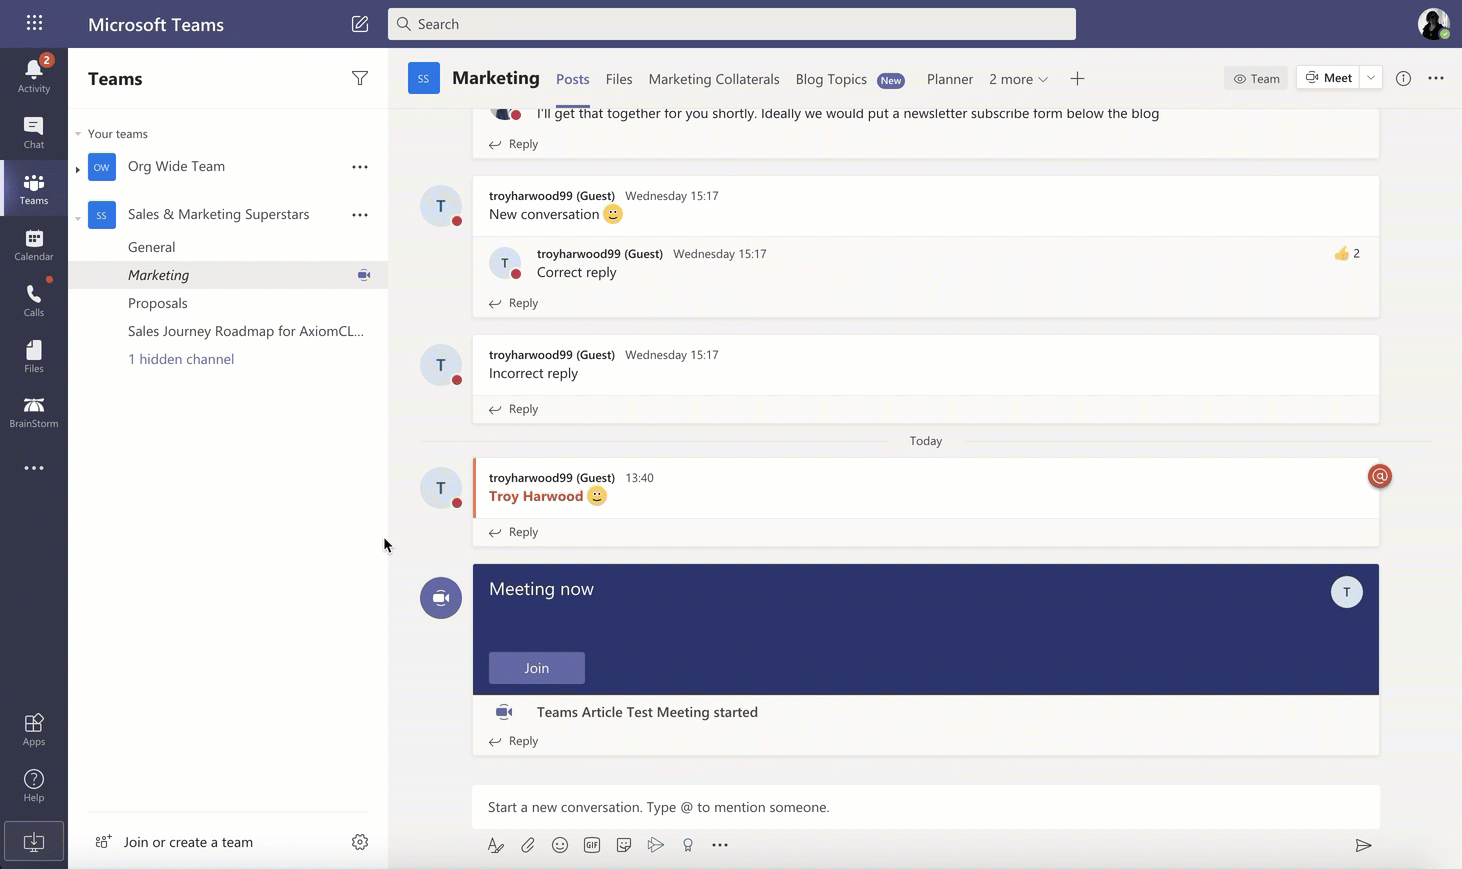Image resolution: width=1462 pixels, height=869 pixels.
Task: Expand the compose box with Format icon
Action: click(496, 845)
